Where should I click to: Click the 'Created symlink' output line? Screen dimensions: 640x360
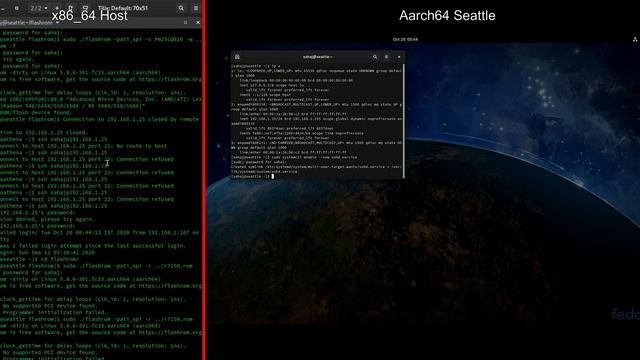coord(316,169)
